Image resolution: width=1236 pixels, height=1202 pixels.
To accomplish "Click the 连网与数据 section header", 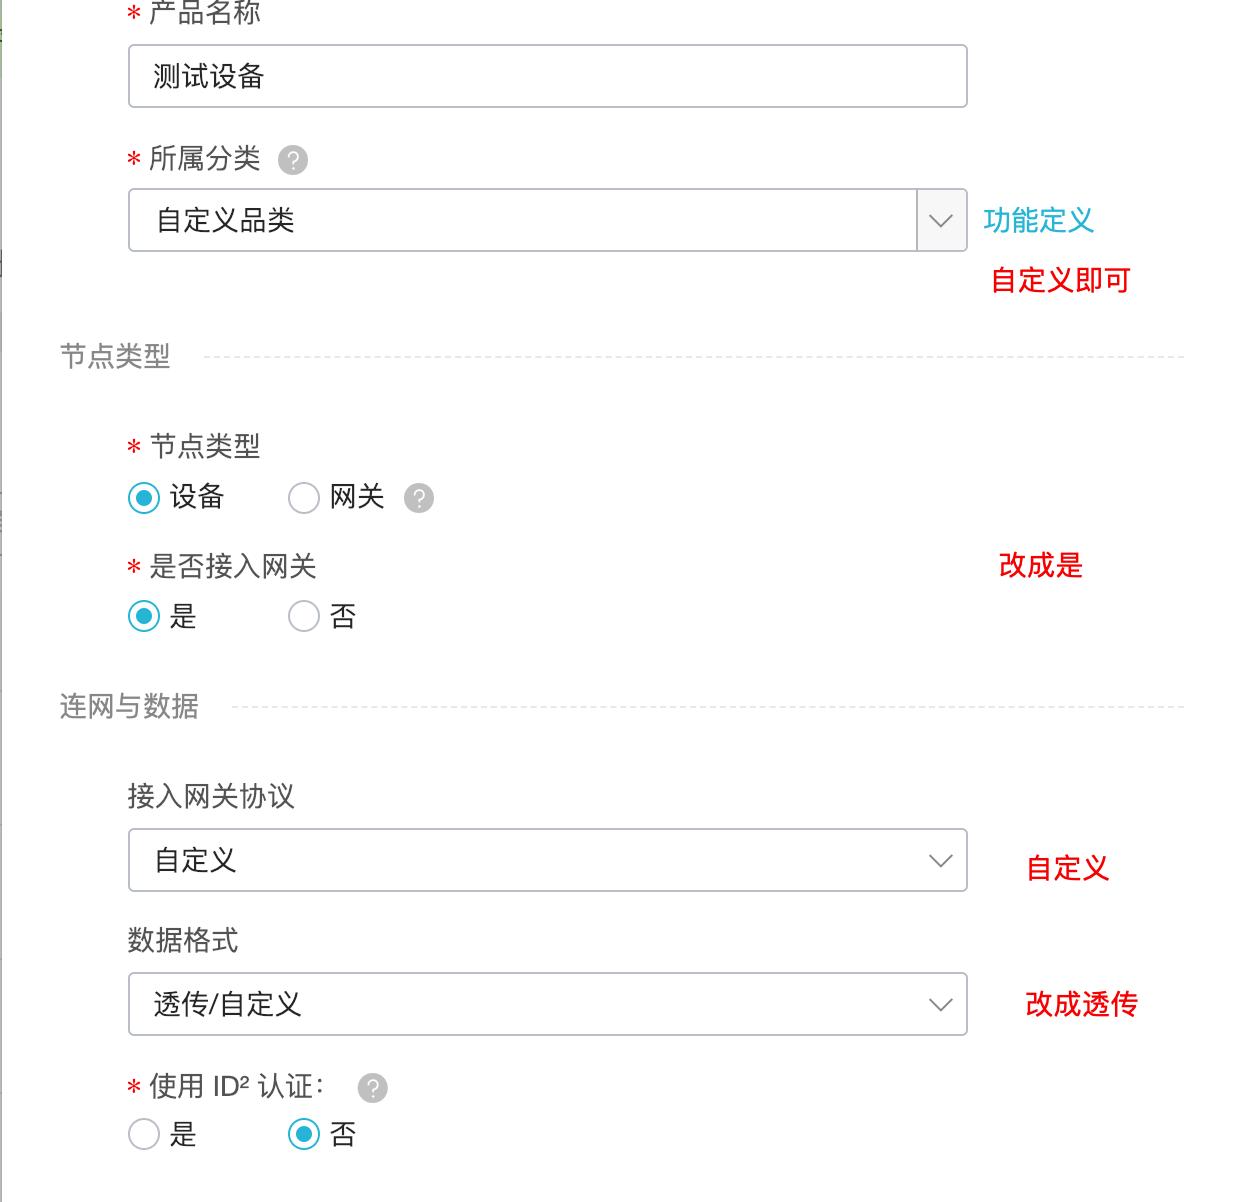I will (x=128, y=706).
